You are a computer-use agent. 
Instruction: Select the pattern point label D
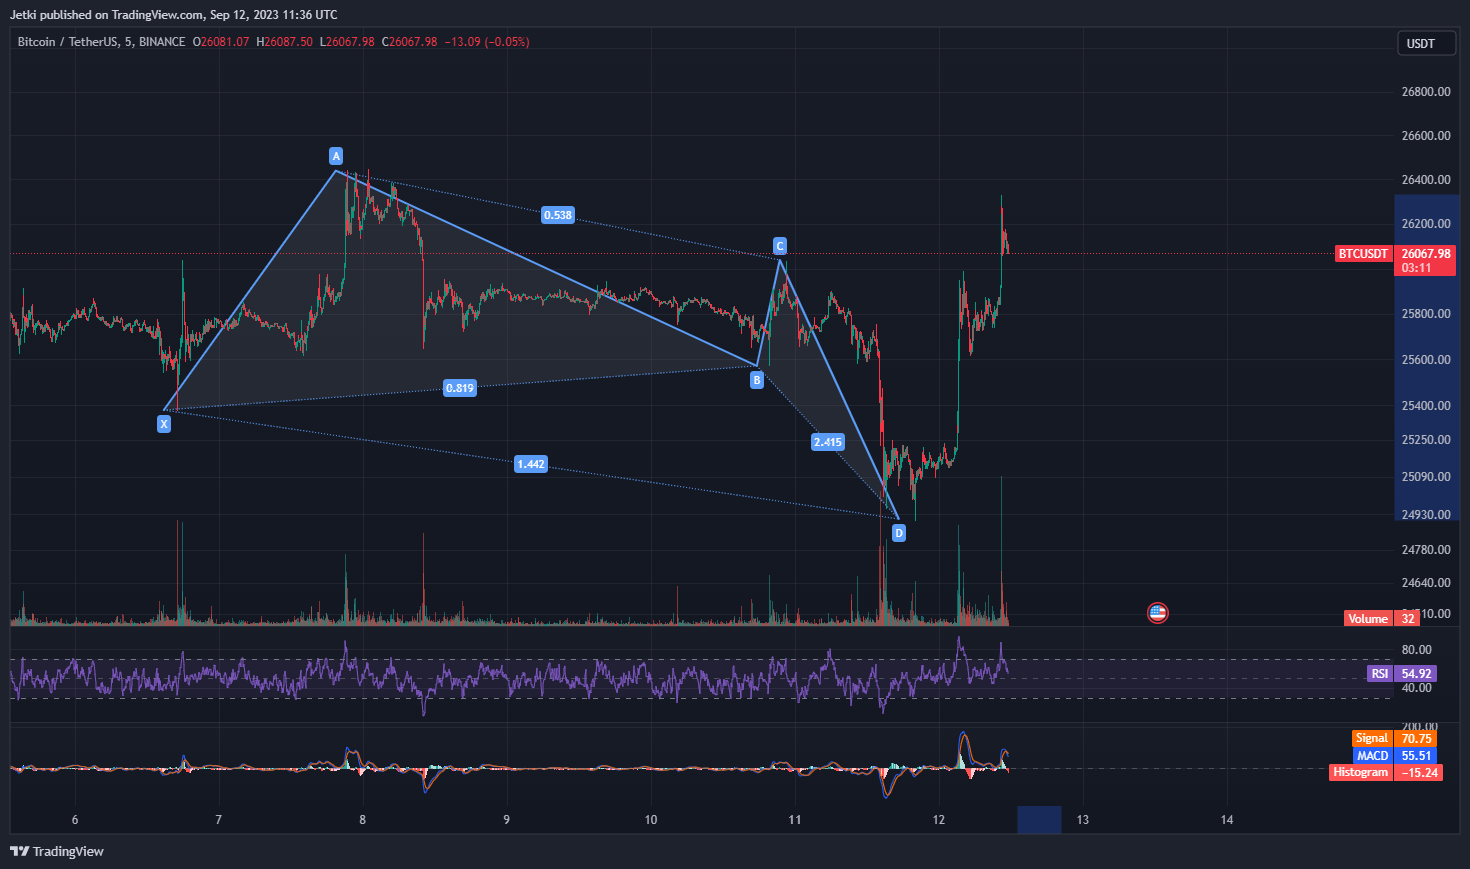pyautogui.click(x=899, y=533)
